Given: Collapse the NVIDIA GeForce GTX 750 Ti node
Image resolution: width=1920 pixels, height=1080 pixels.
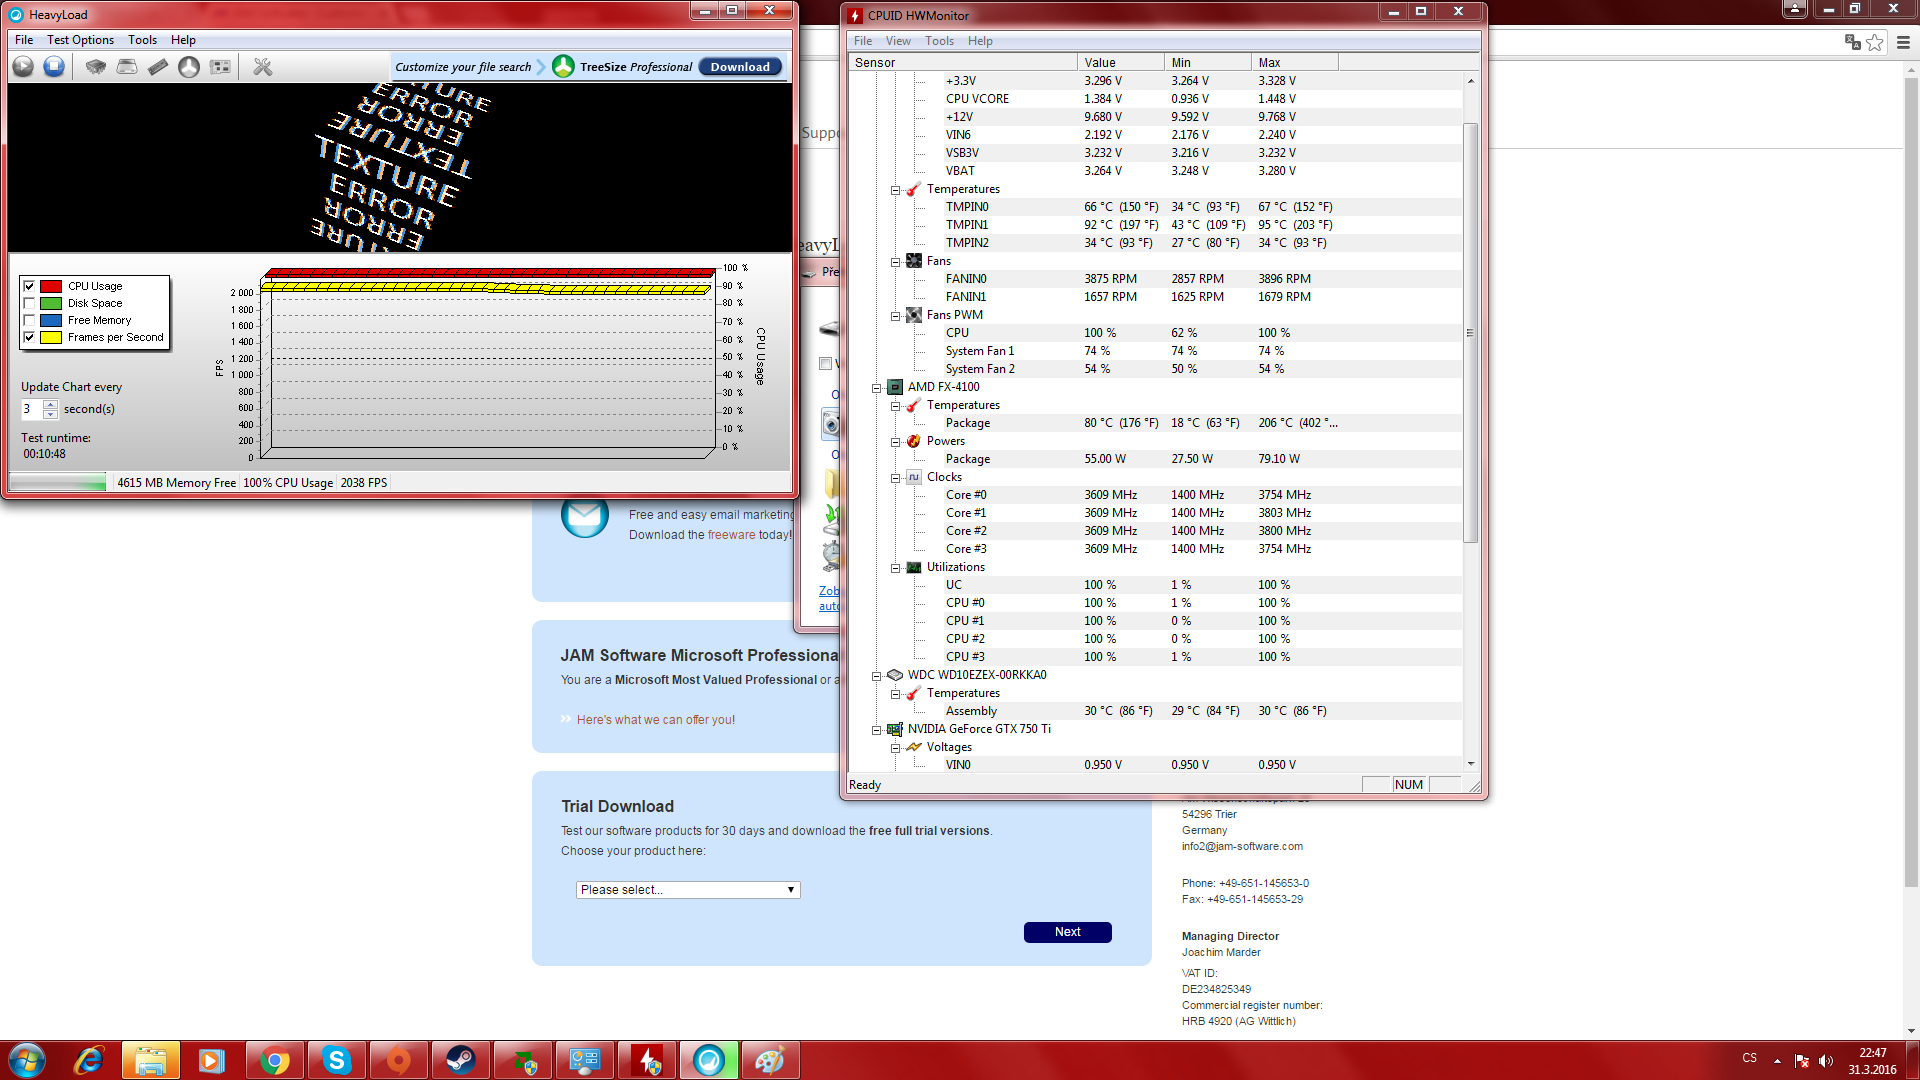Looking at the screenshot, I should click(x=876, y=729).
